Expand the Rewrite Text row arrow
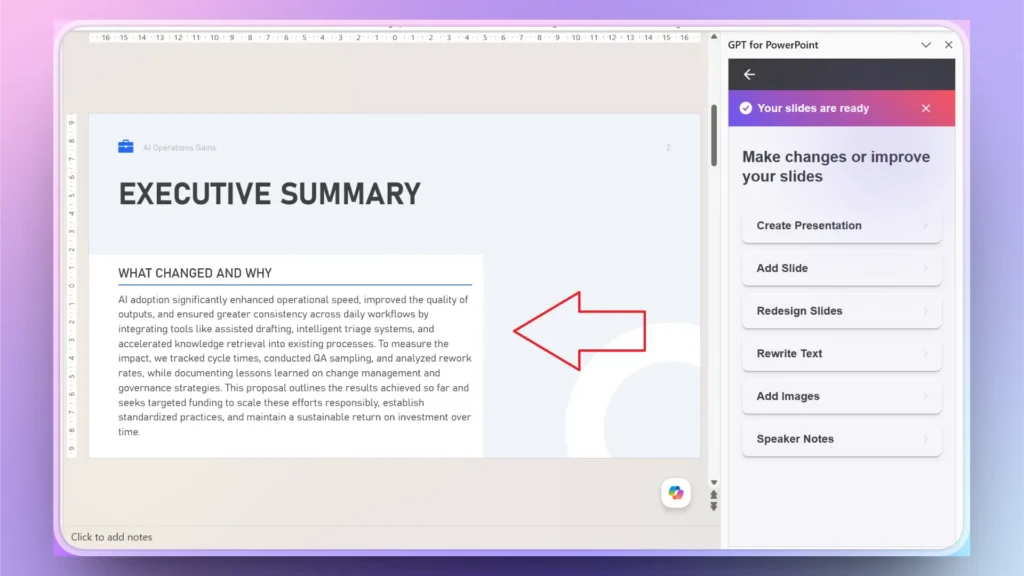Viewport: 1024px width, 576px height. (925, 353)
